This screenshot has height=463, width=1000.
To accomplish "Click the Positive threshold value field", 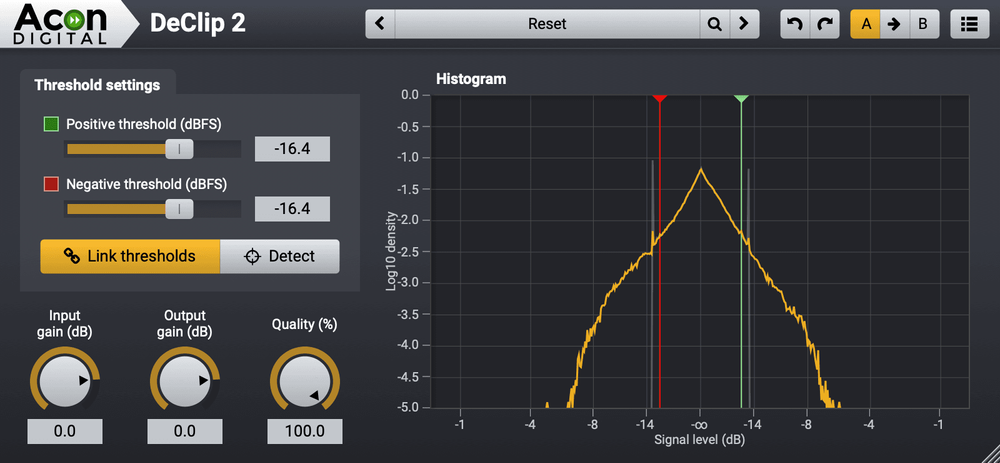I will [x=292, y=149].
